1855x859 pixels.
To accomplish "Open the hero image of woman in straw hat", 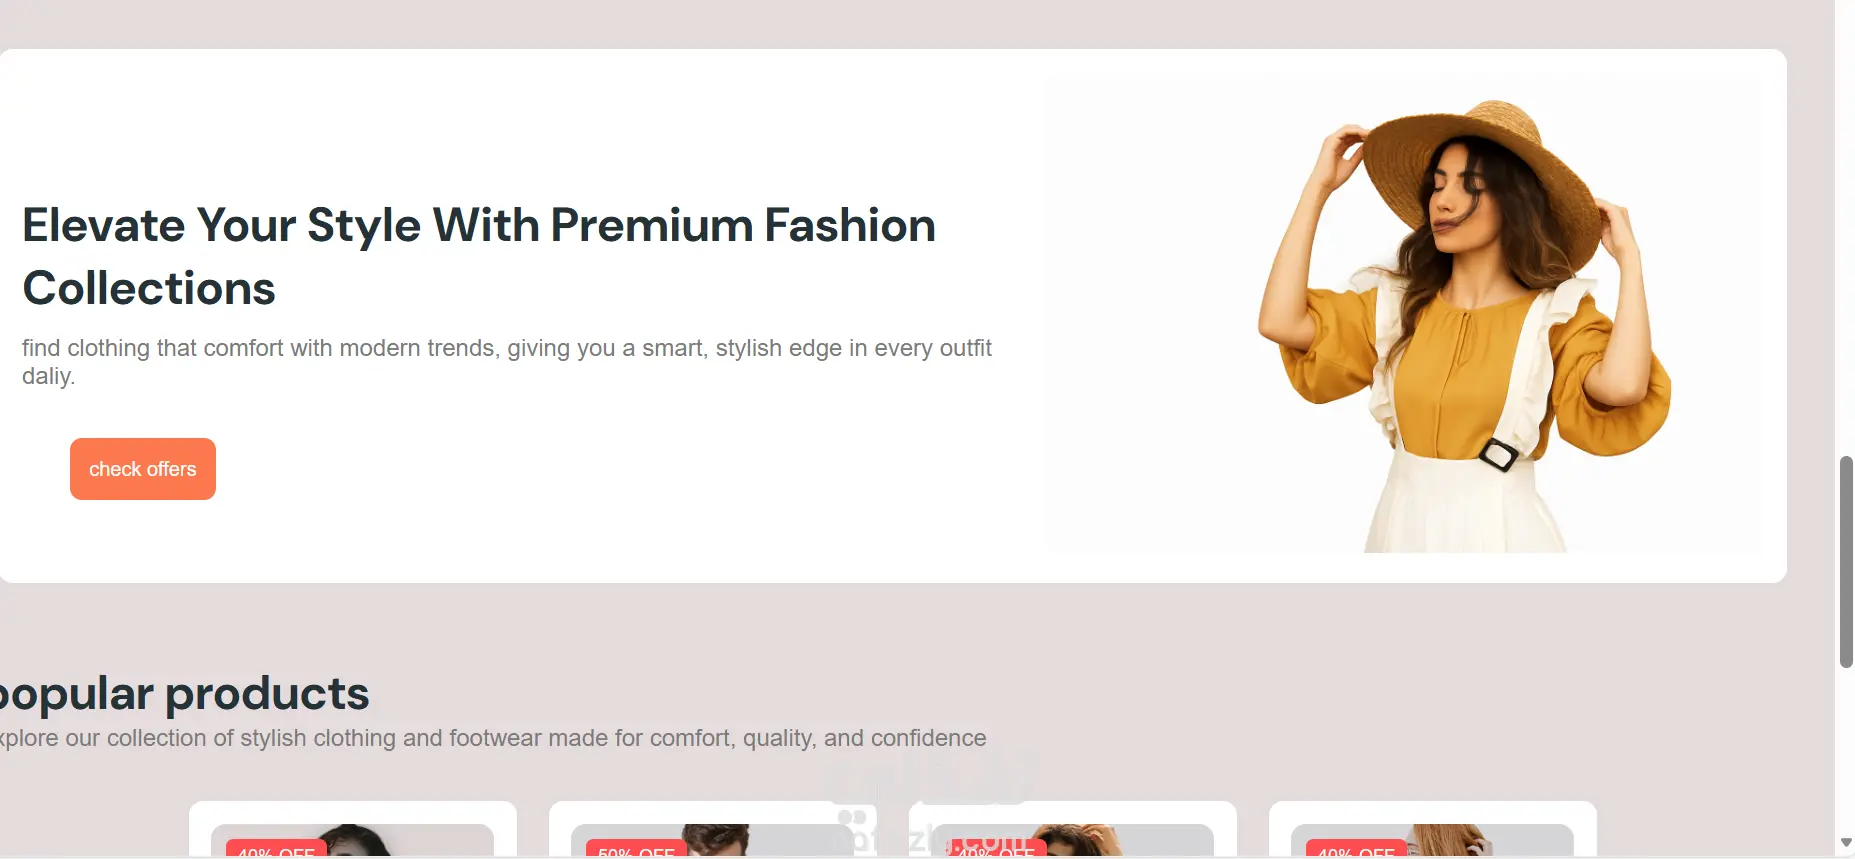I will [1404, 317].
